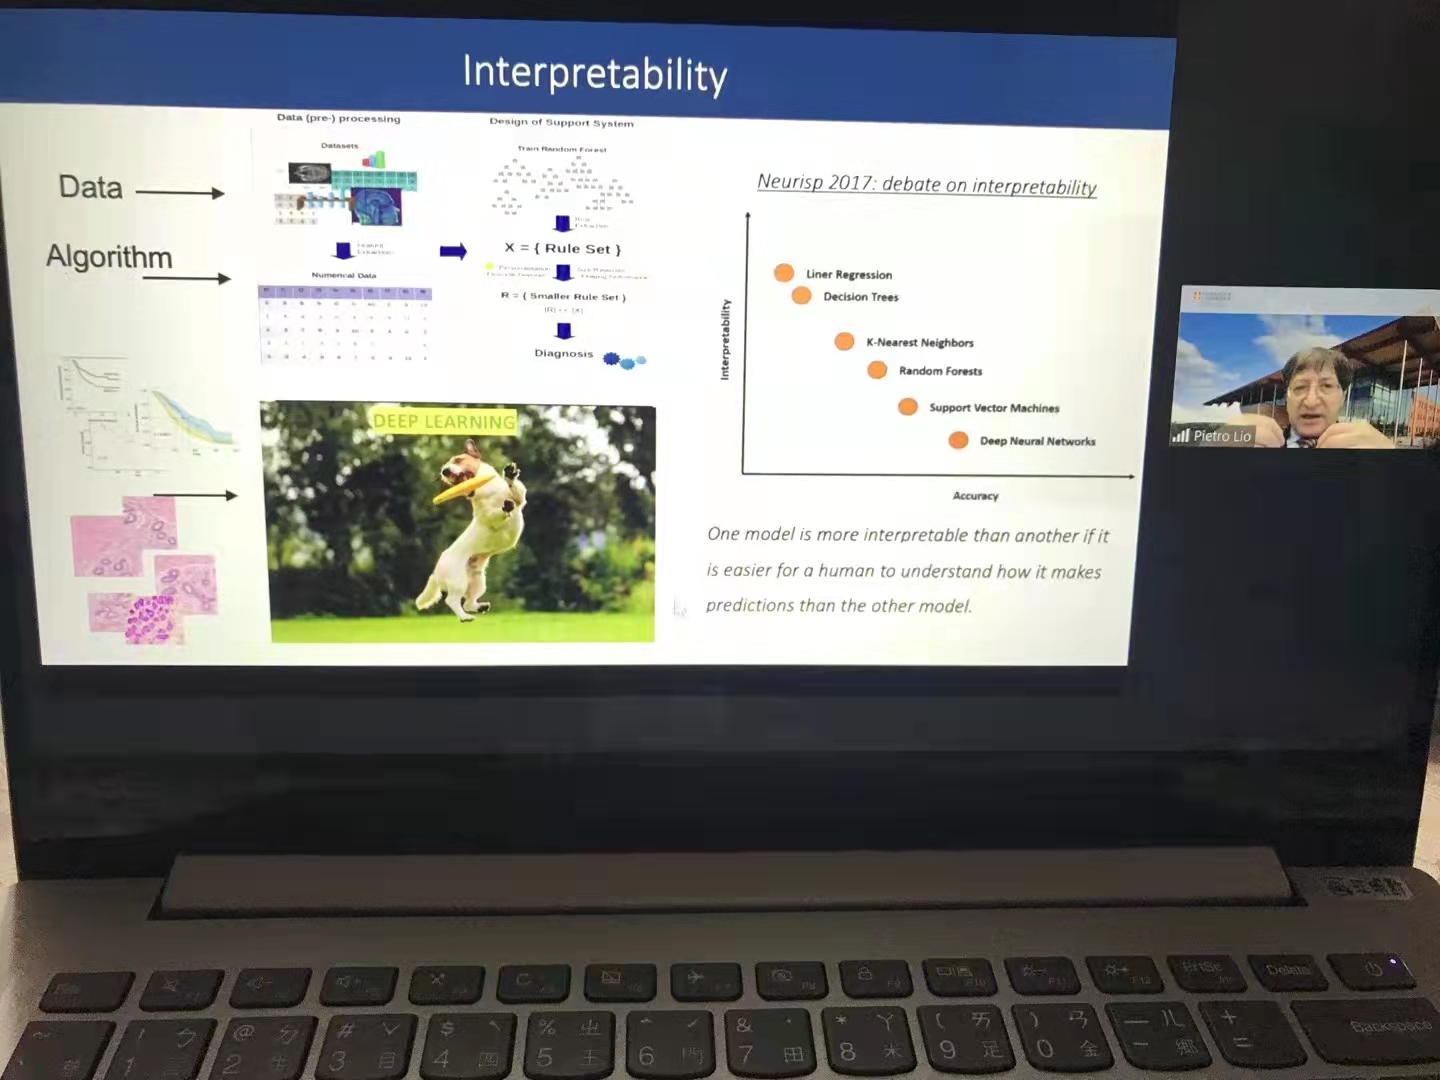Click the Neurisp 2017 debate underlined heading
1440x1080 pixels.
[x=926, y=185]
